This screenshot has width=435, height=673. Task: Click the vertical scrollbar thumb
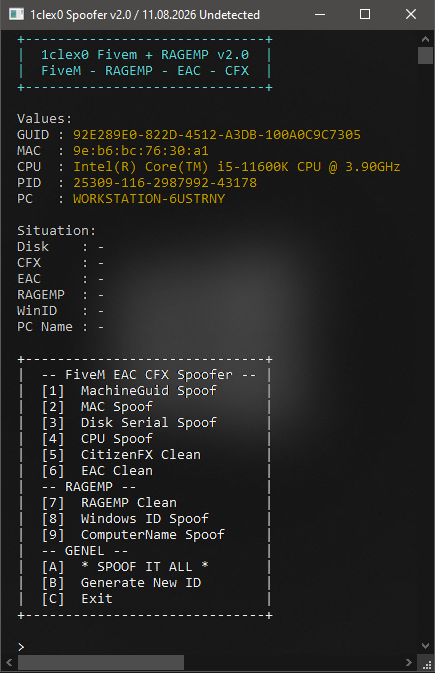tap(425, 55)
